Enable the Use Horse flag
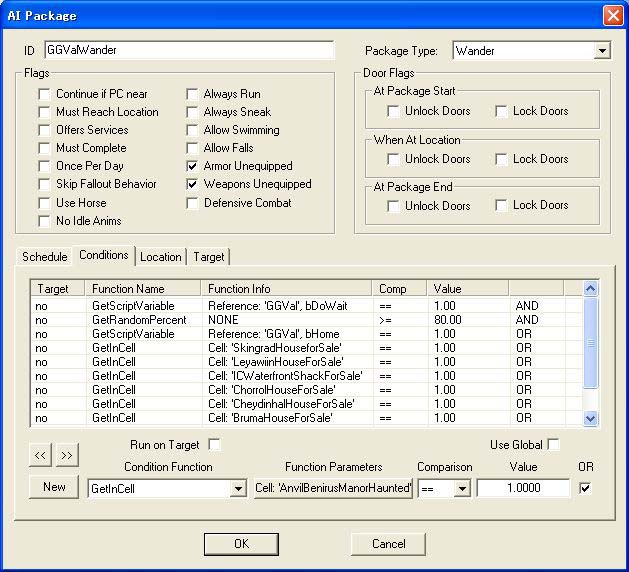 [x=44, y=203]
